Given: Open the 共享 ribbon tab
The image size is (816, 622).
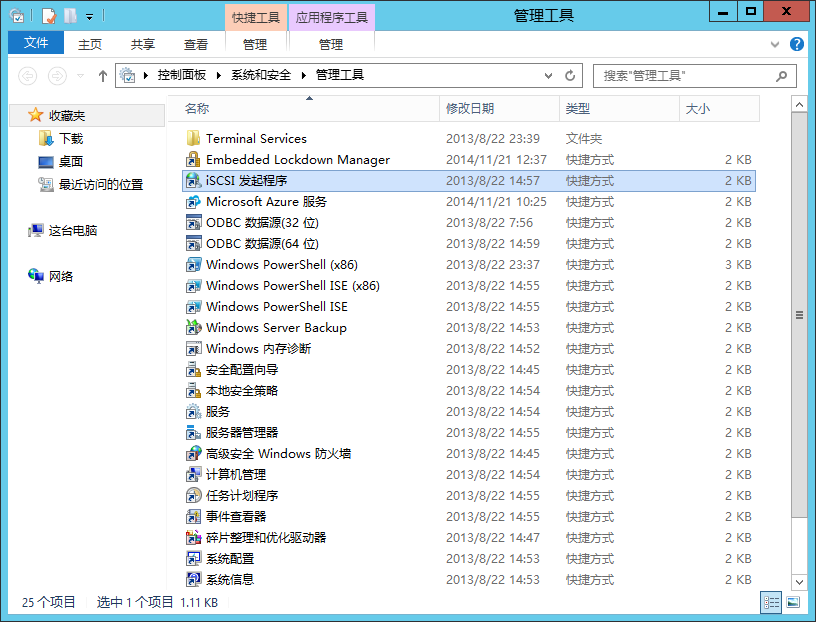Looking at the screenshot, I should tap(143, 44).
